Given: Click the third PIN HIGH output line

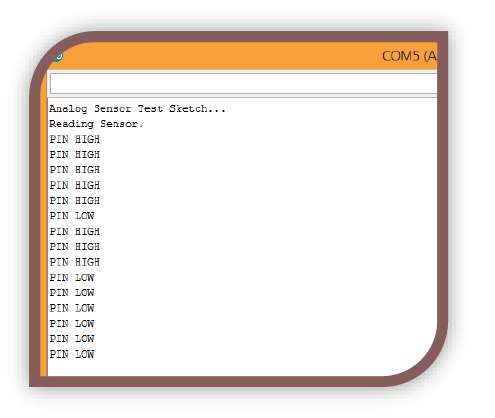Looking at the screenshot, I should tap(75, 170).
